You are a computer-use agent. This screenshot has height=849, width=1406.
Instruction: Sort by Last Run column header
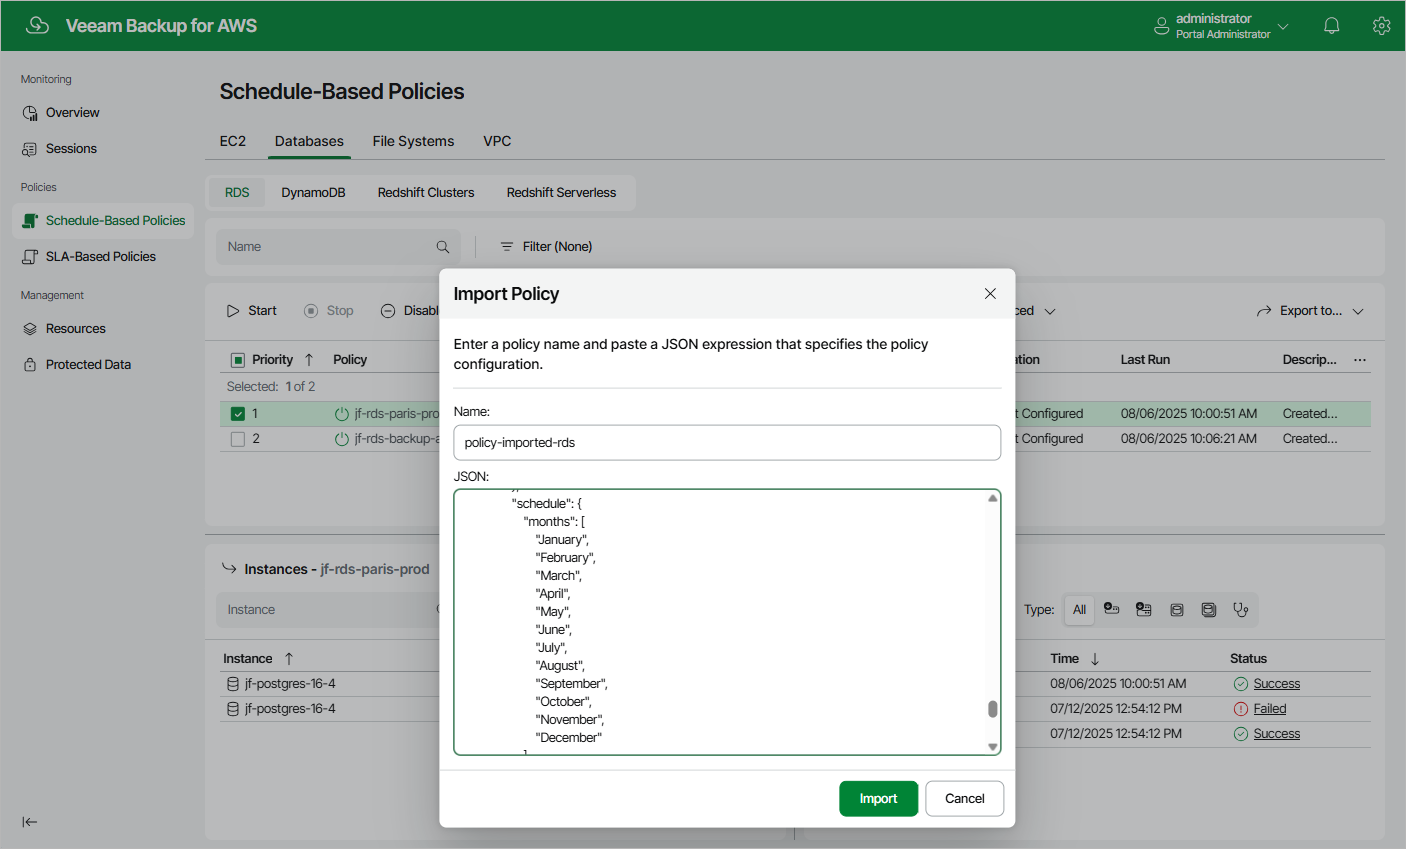click(x=1145, y=360)
